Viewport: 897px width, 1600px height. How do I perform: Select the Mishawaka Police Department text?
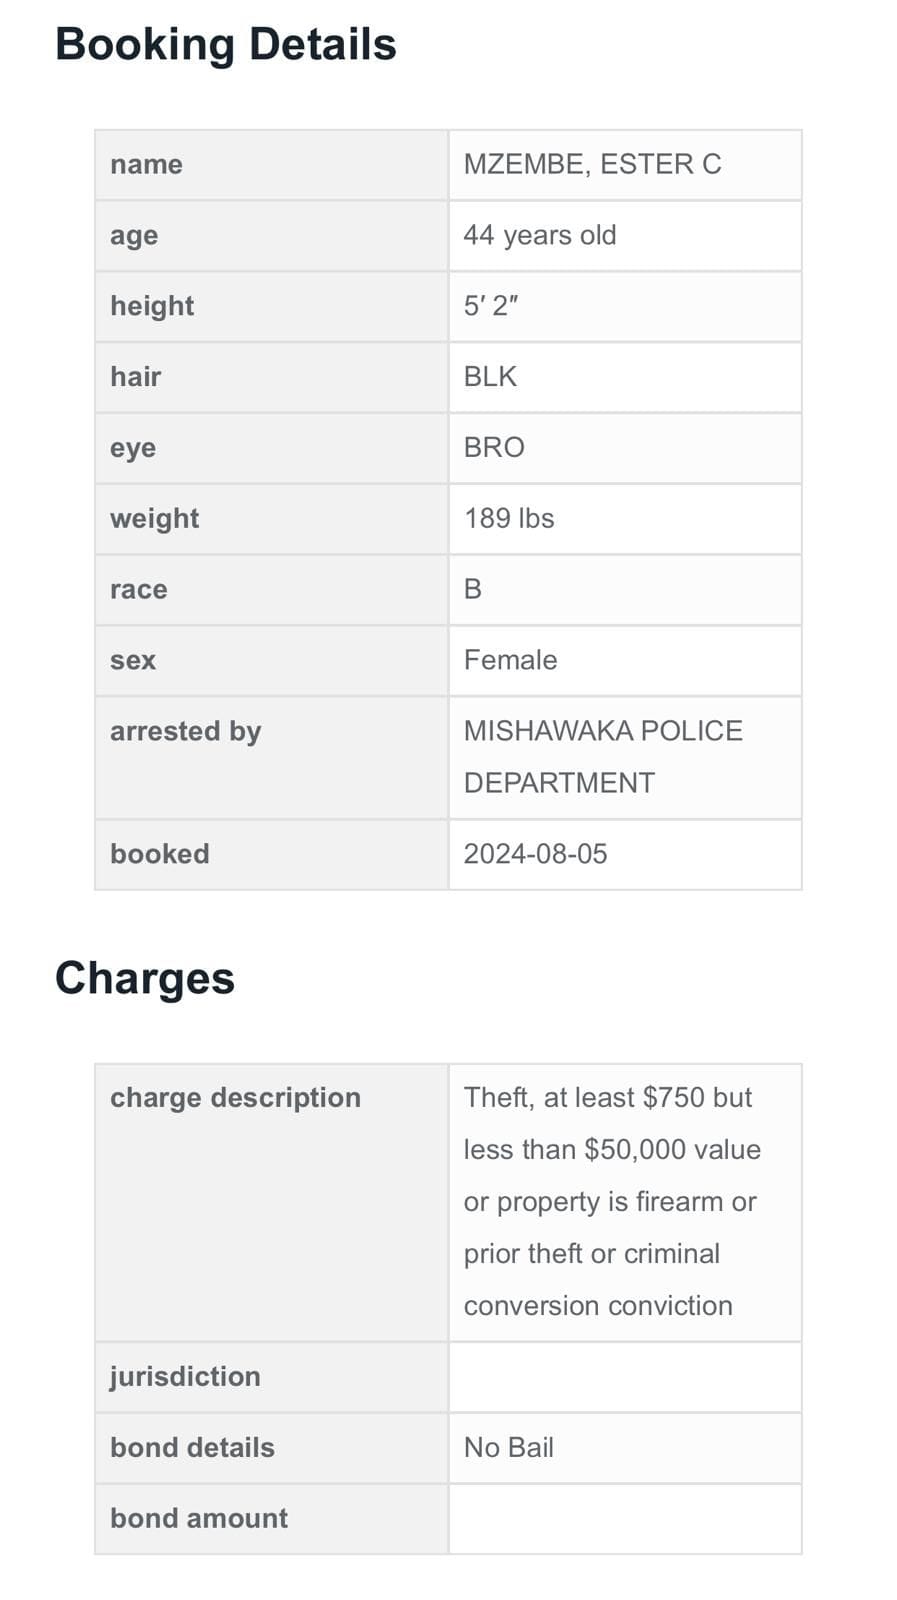pos(602,757)
